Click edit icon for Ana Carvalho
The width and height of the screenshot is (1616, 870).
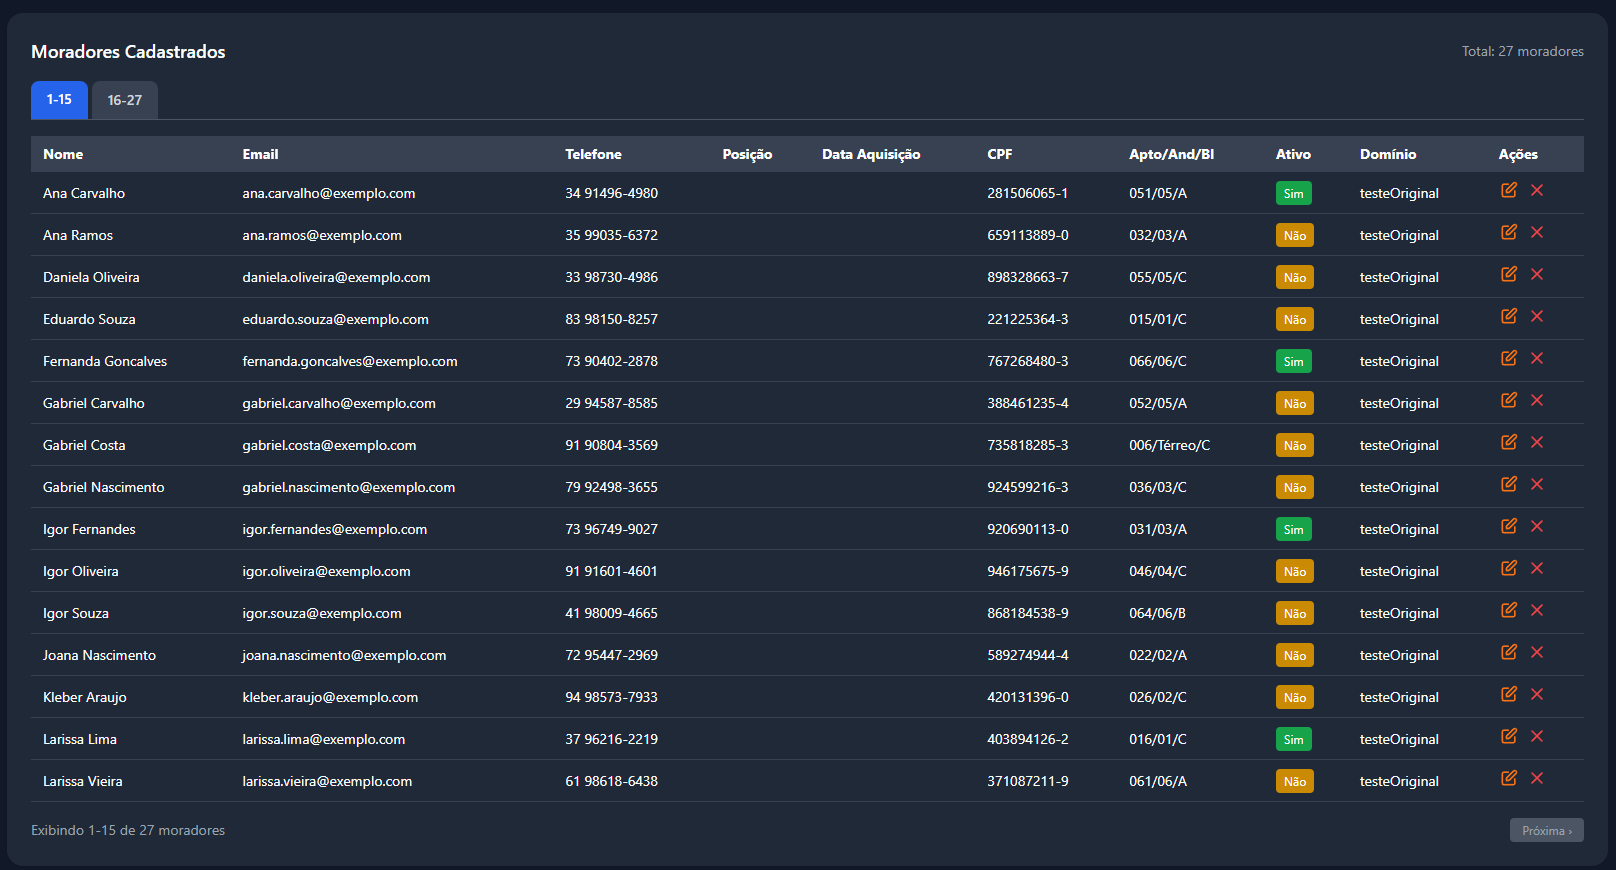coord(1508,190)
